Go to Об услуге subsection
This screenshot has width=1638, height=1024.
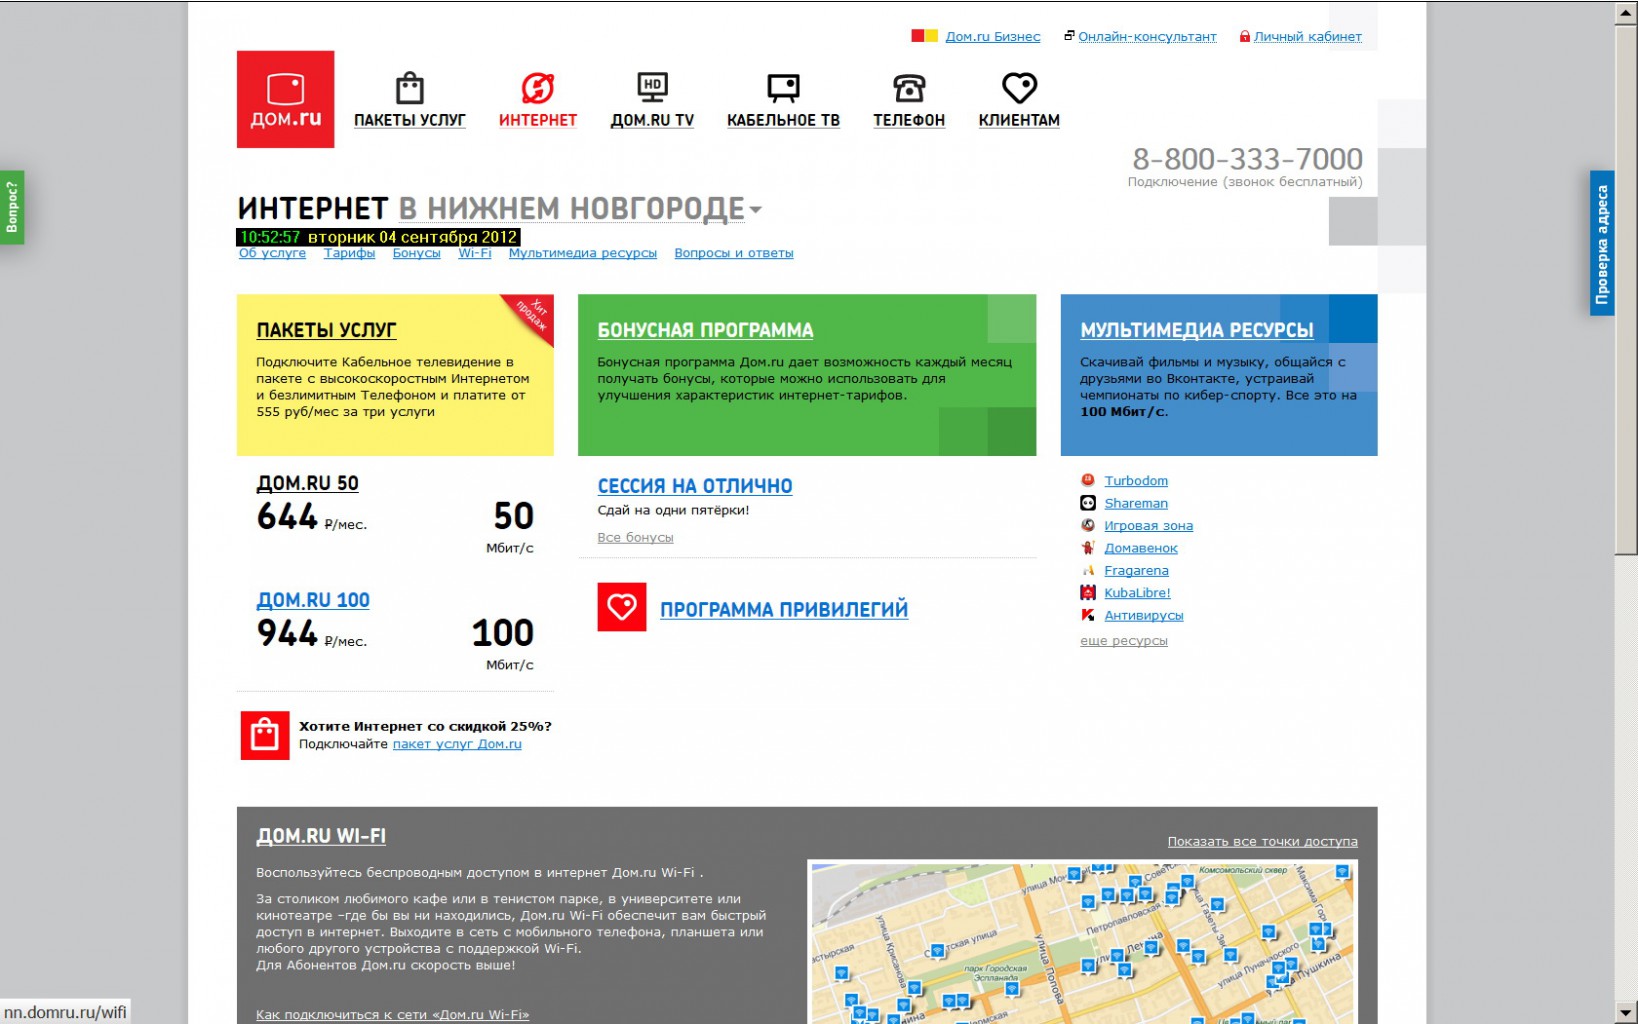[x=272, y=253]
